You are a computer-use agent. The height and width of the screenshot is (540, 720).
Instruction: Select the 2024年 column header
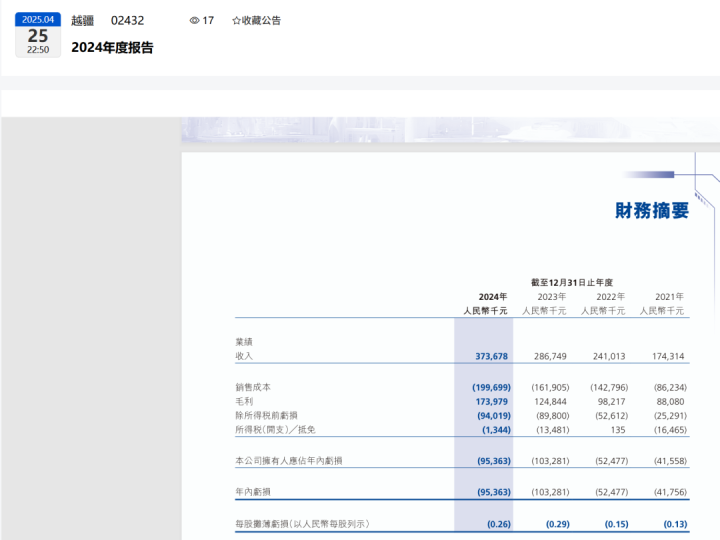coord(492,297)
